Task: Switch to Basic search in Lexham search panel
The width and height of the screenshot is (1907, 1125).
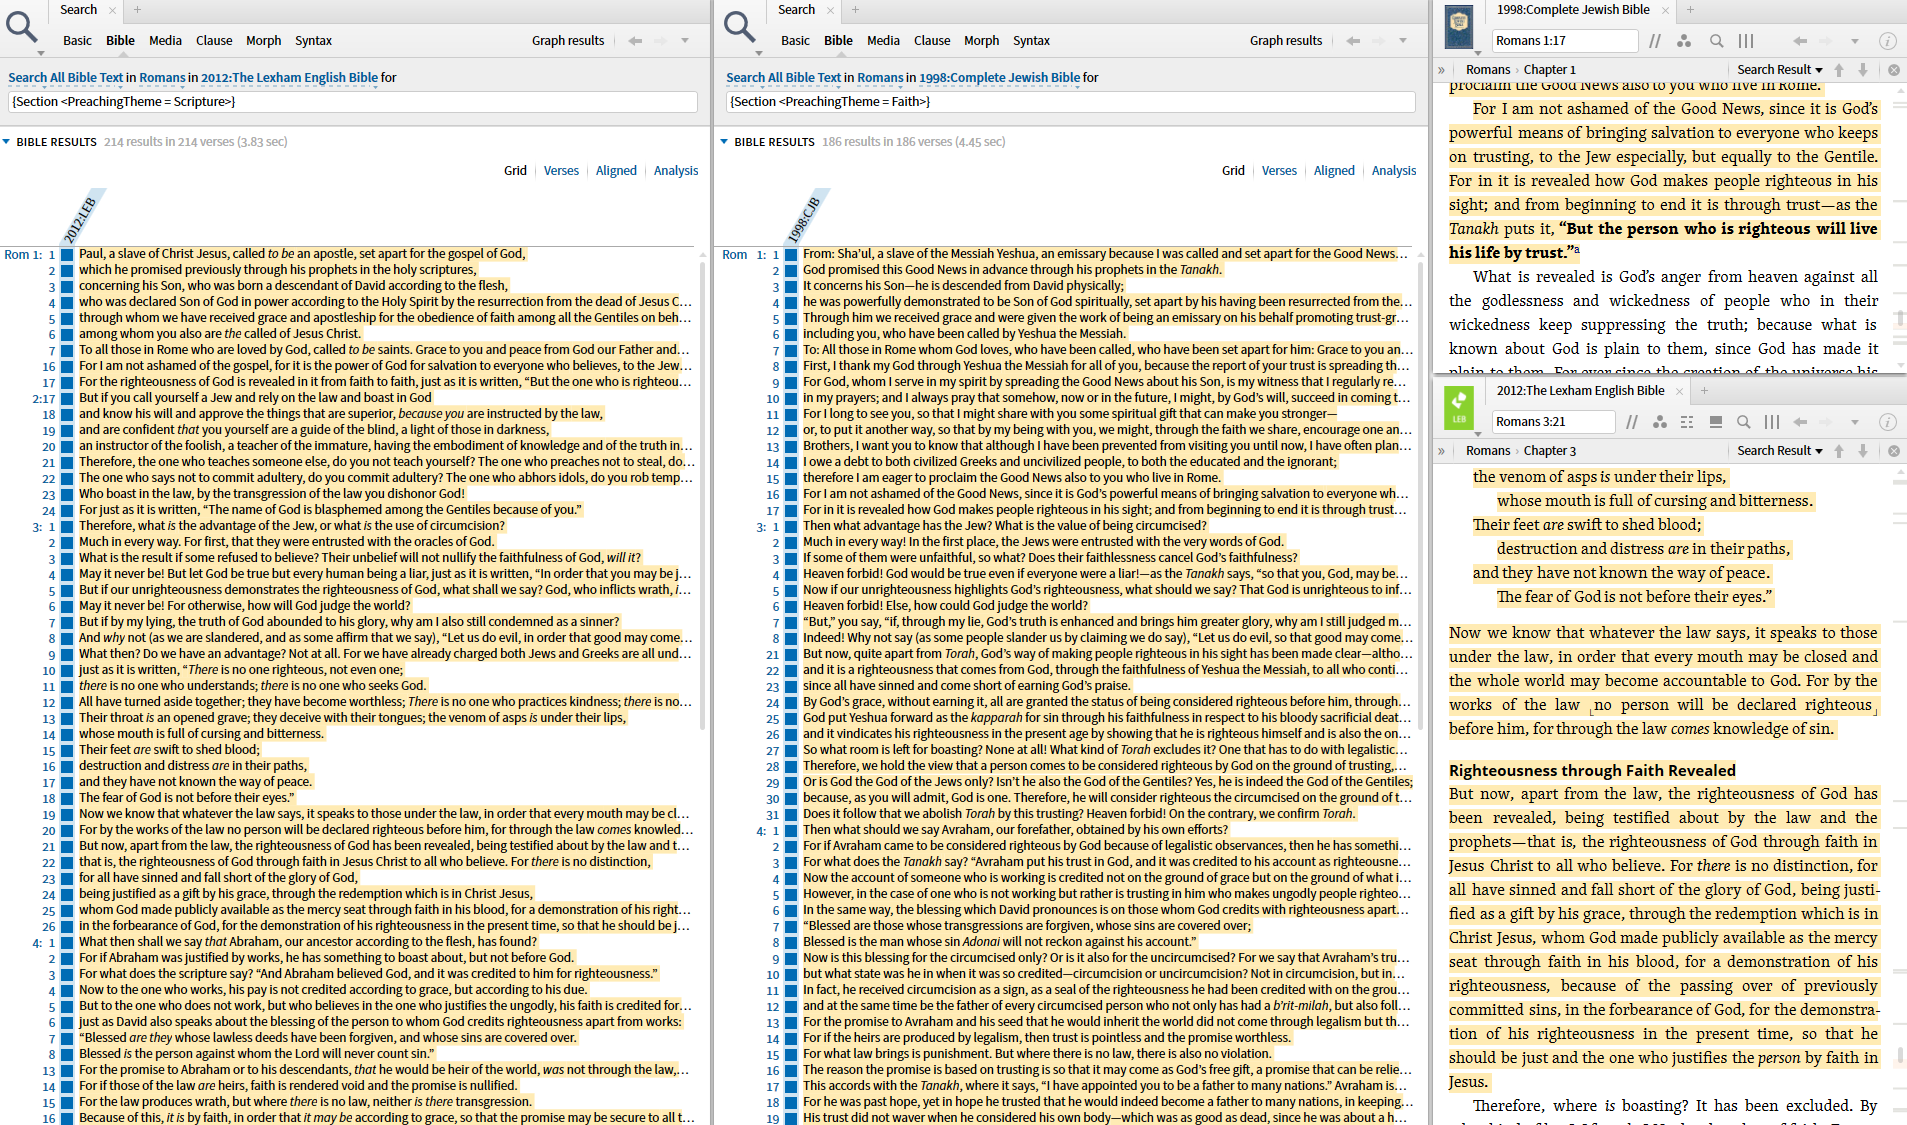Action: [77, 41]
